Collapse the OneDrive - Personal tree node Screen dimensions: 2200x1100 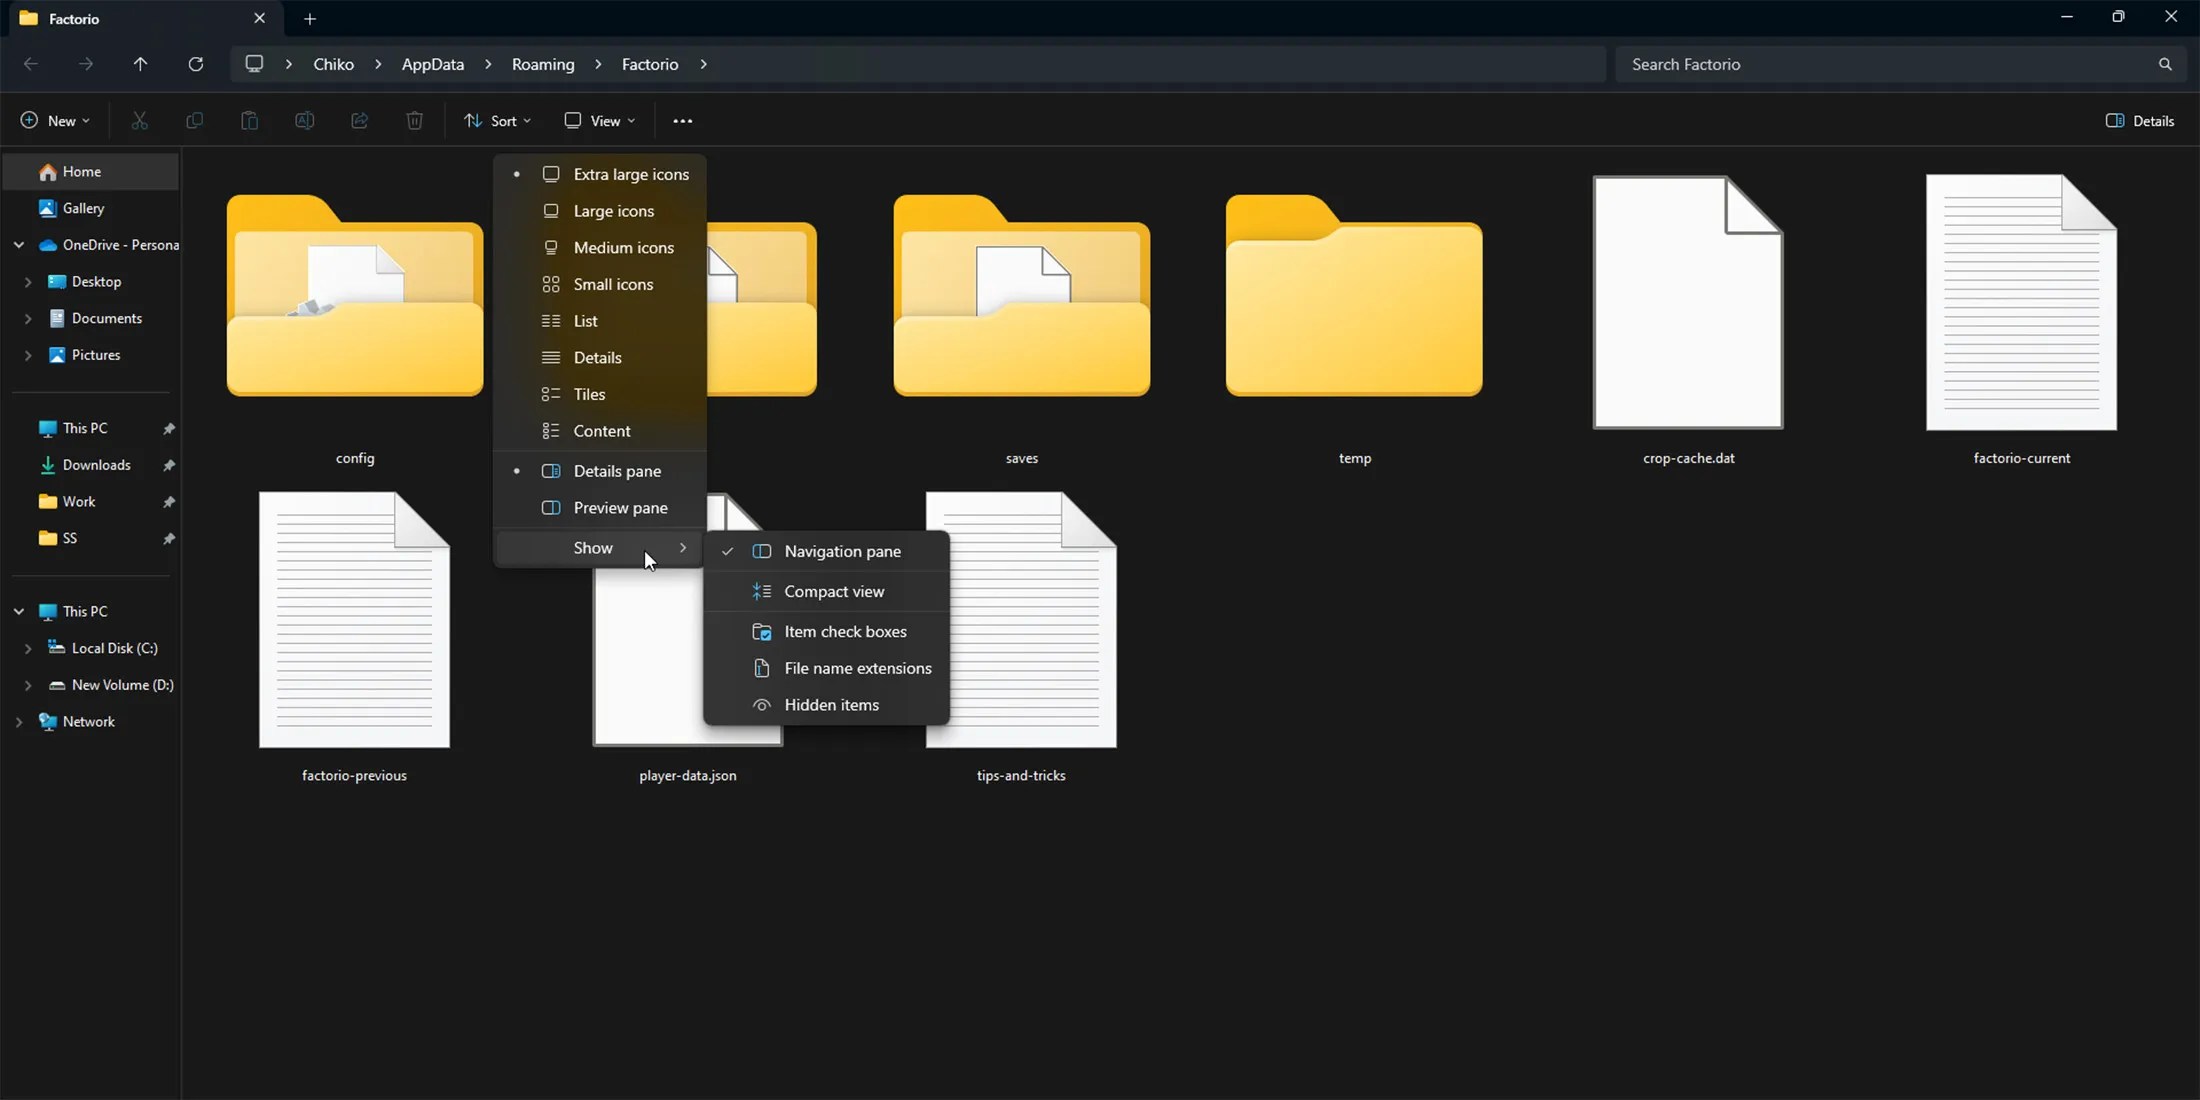pyautogui.click(x=19, y=245)
